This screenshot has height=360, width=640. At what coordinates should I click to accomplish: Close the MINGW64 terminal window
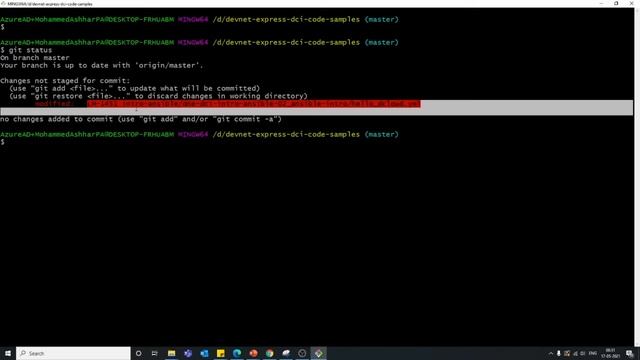631,4
